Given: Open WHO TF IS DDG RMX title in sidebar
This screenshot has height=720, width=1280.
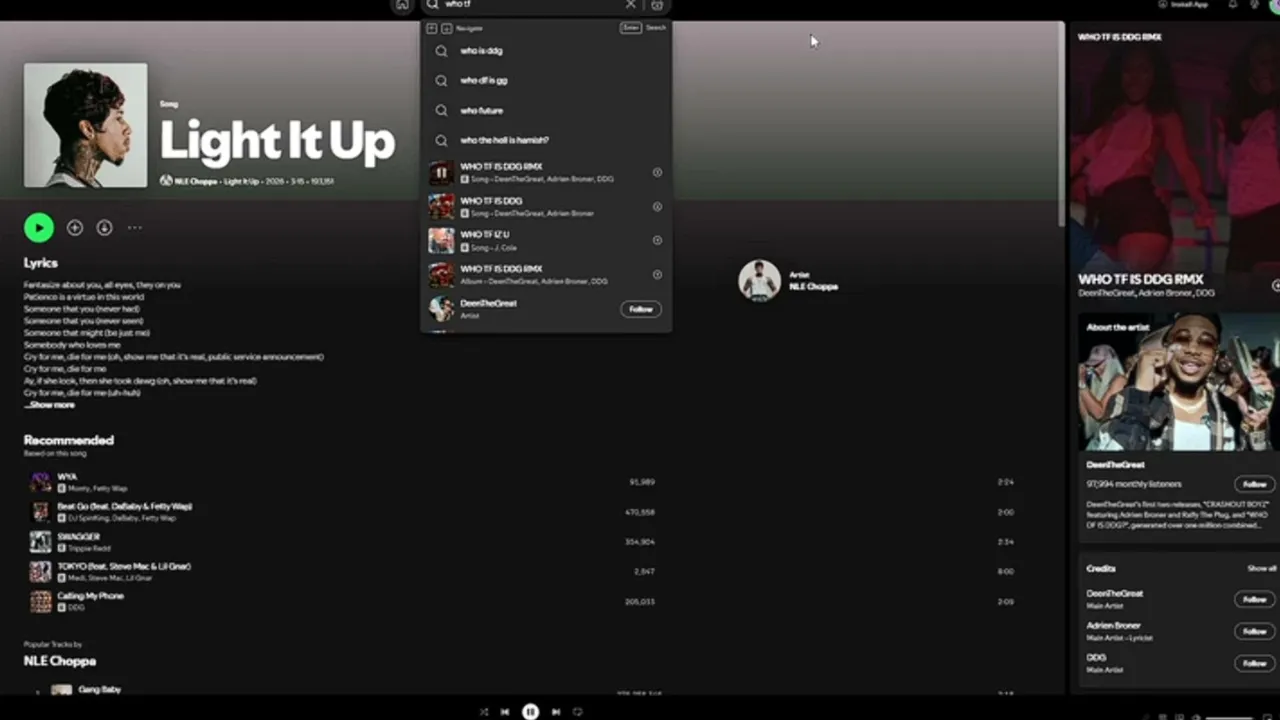Looking at the screenshot, I should (x=1141, y=279).
